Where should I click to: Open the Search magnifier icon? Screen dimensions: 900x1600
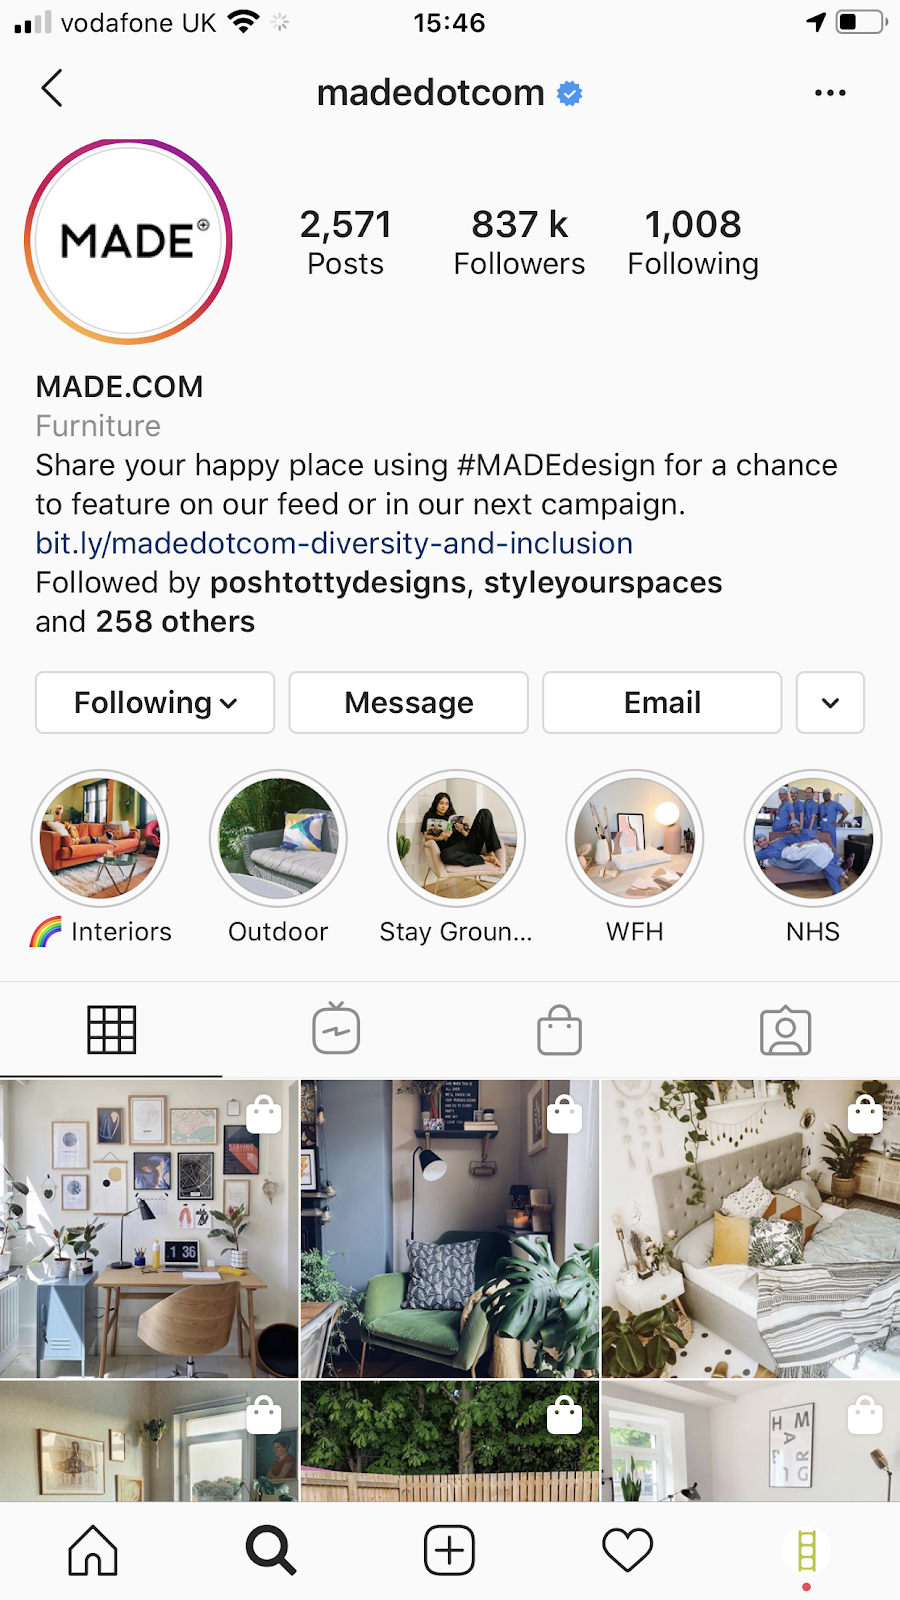click(x=271, y=1551)
